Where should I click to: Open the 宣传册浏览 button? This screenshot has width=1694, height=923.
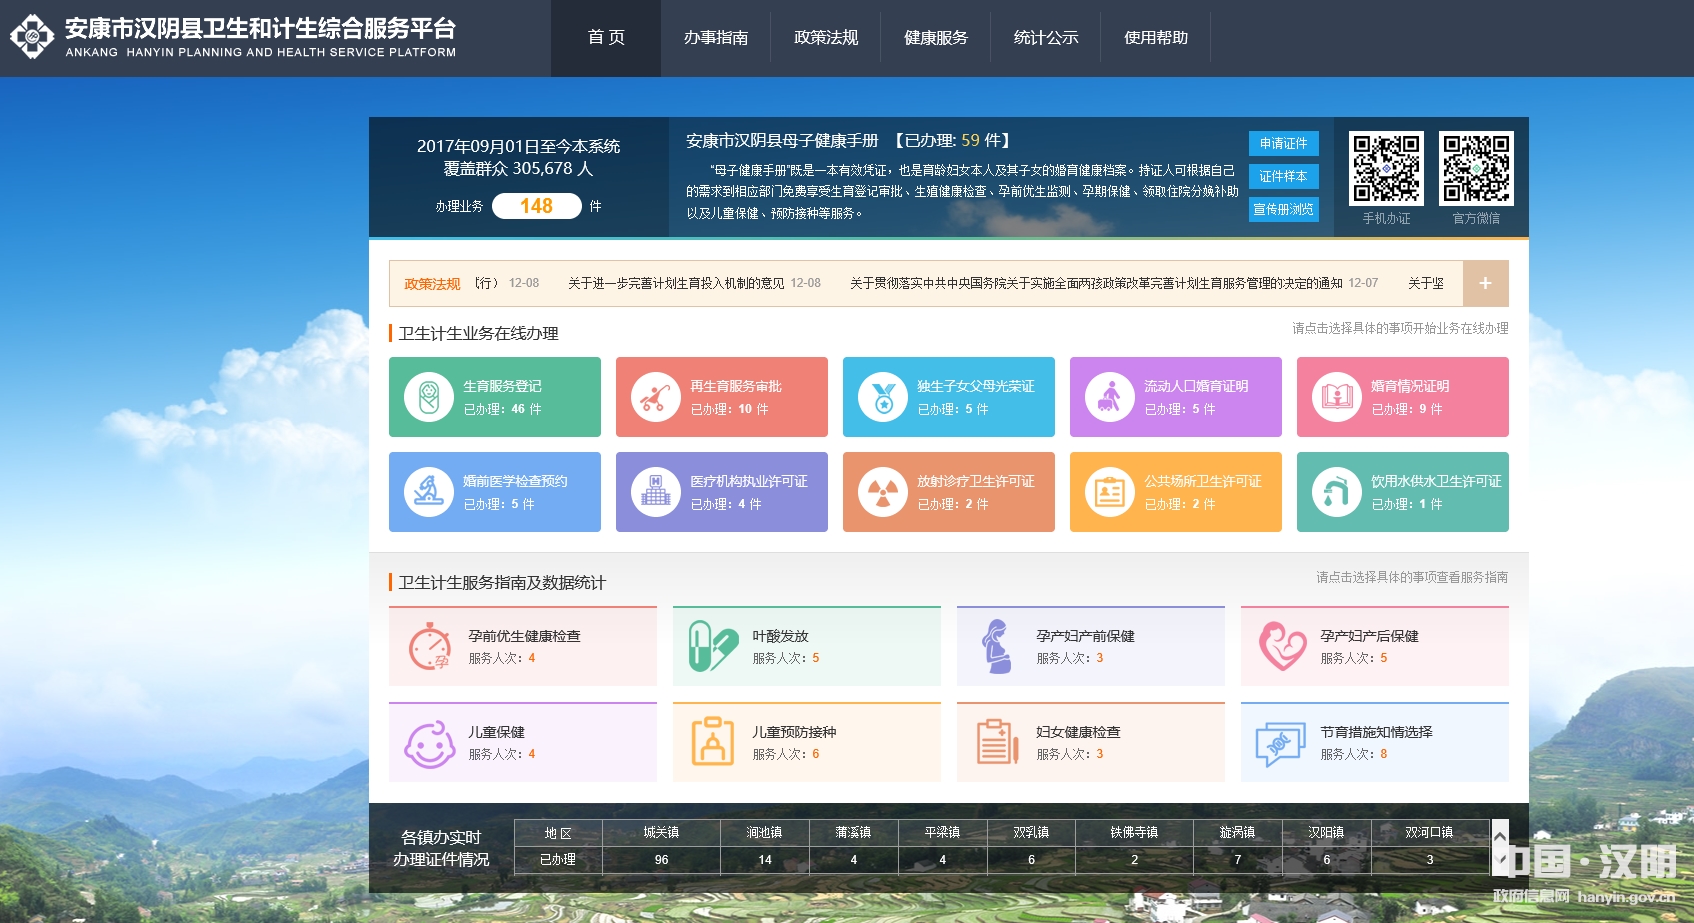(1284, 209)
